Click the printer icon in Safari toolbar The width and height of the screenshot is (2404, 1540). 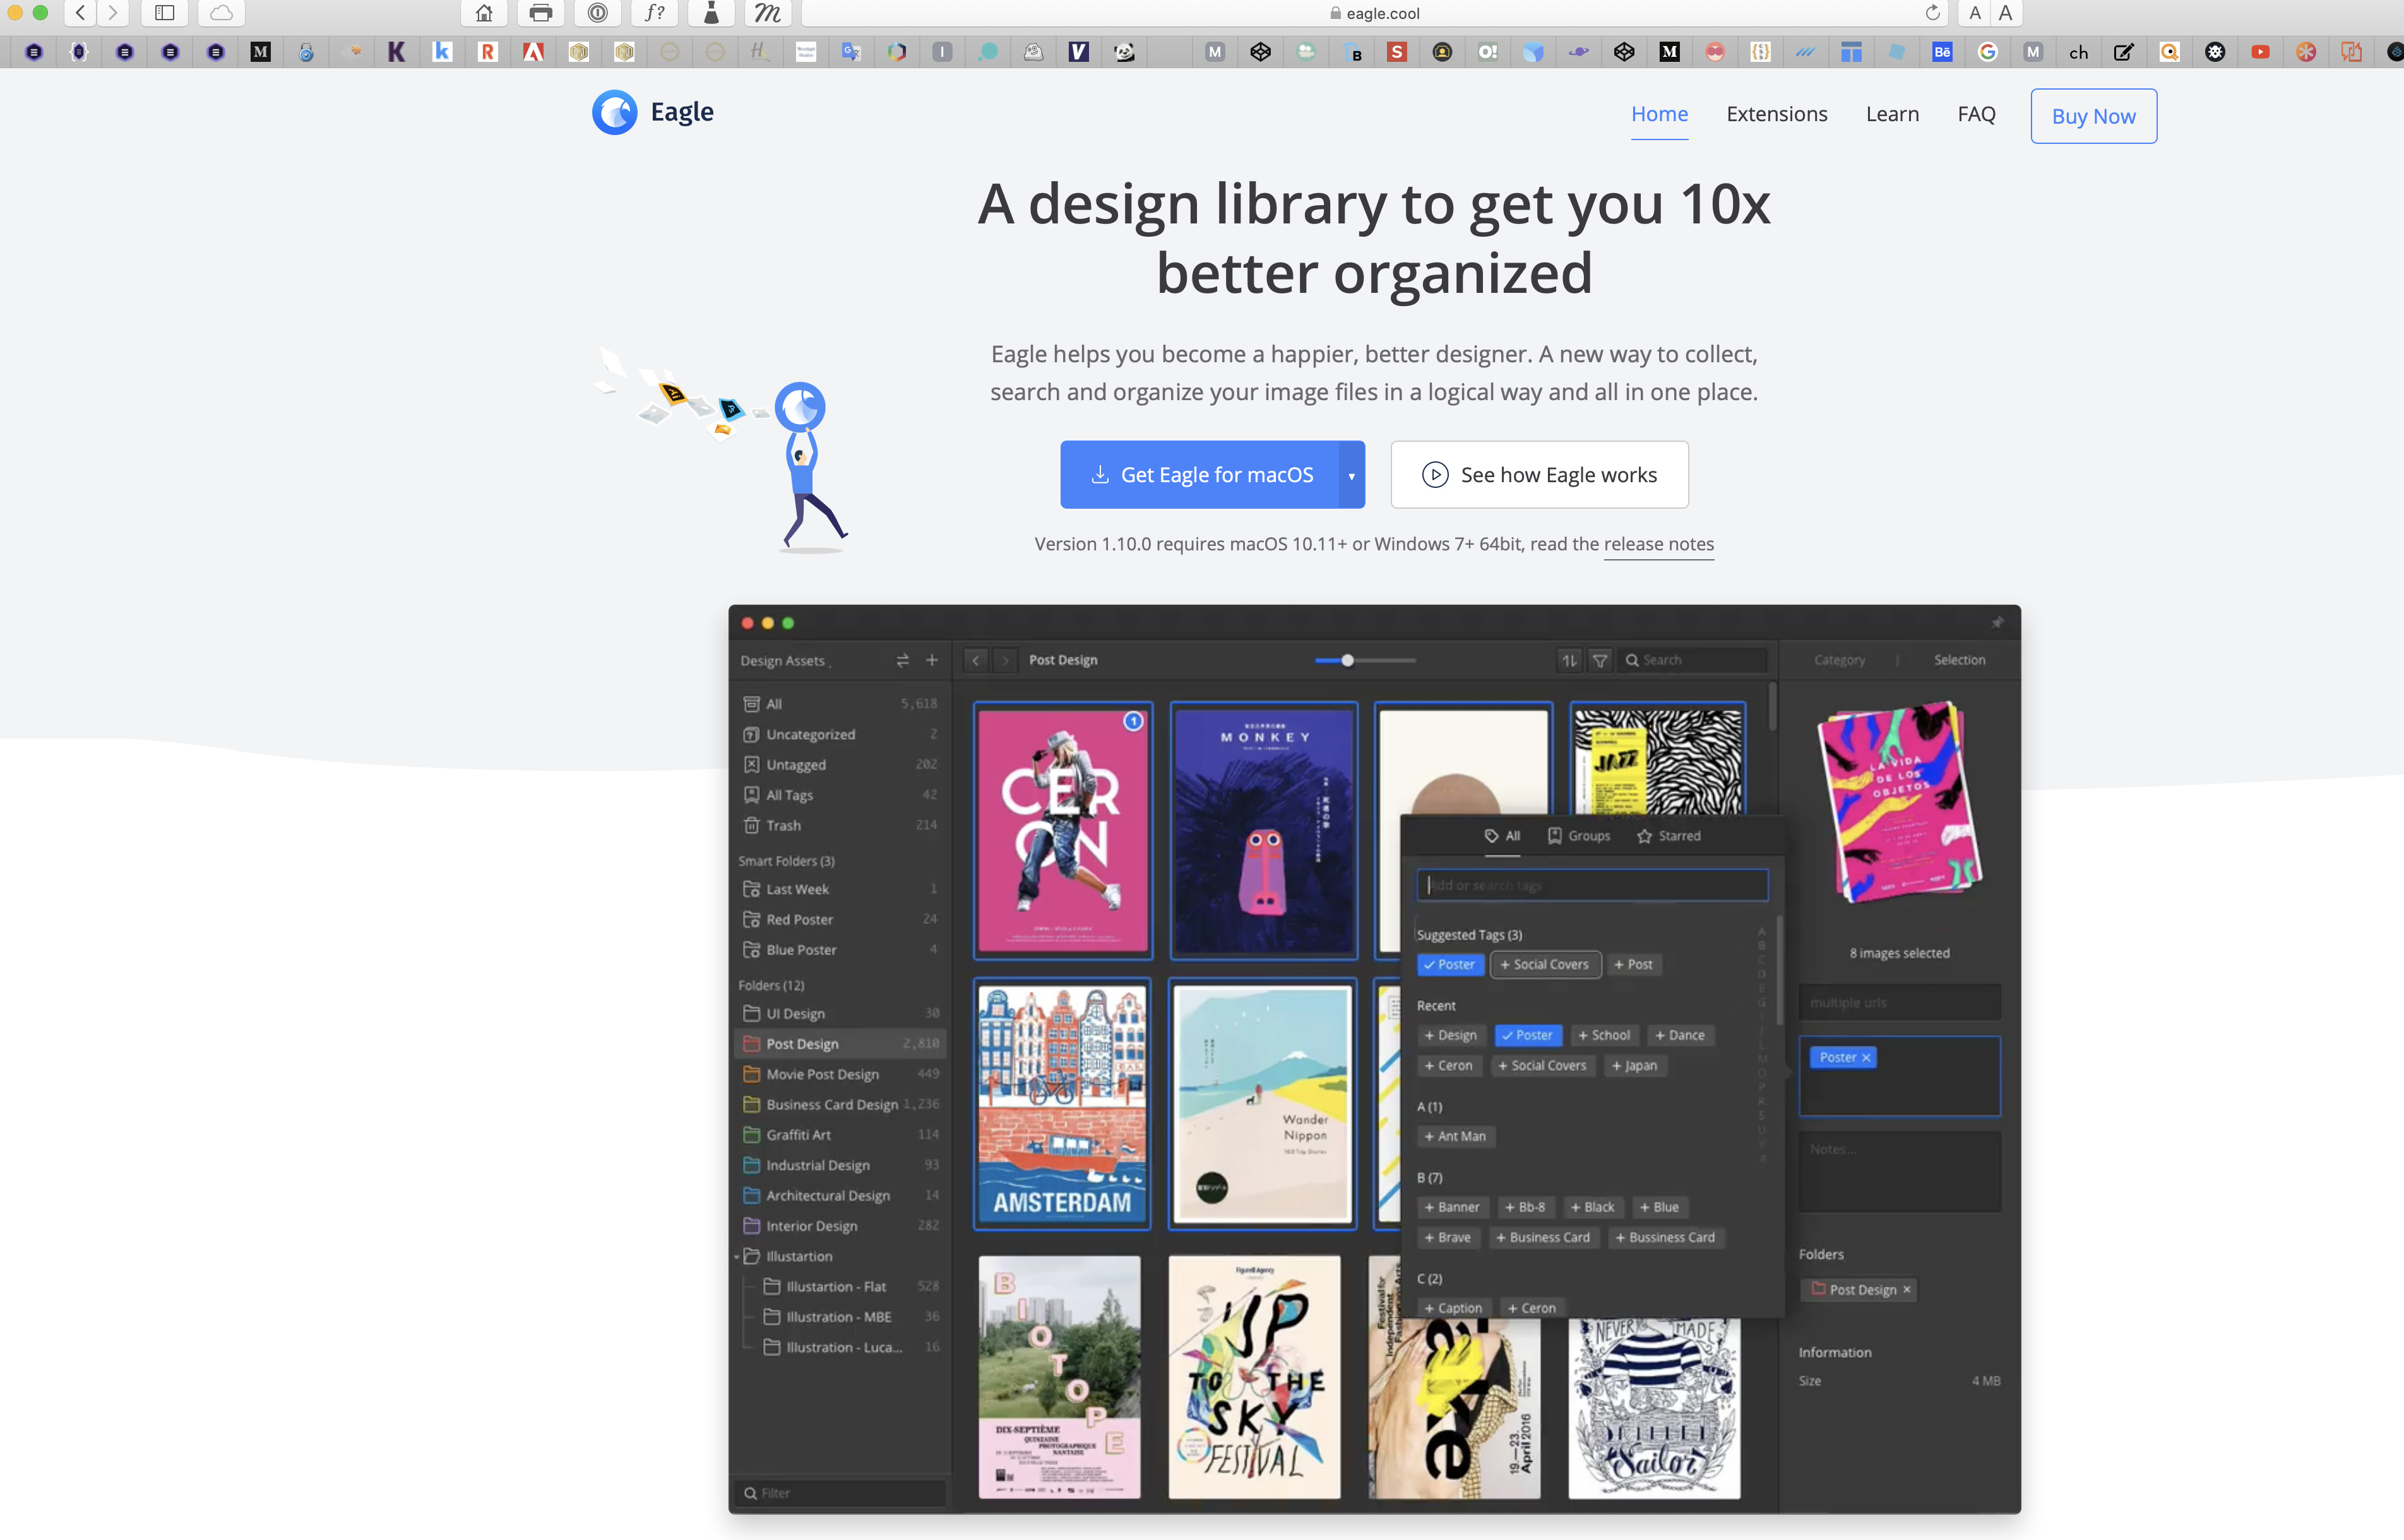pyautogui.click(x=540, y=13)
